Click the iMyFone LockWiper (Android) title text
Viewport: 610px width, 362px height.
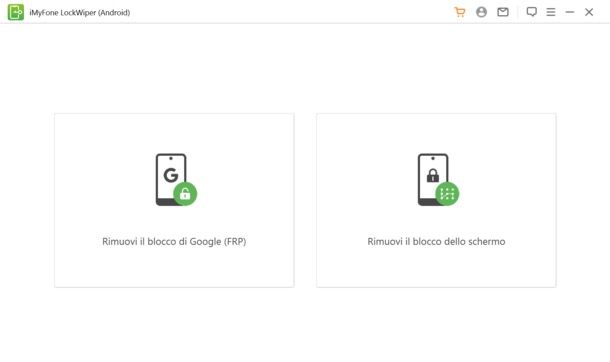pyautogui.click(x=80, y=12)
